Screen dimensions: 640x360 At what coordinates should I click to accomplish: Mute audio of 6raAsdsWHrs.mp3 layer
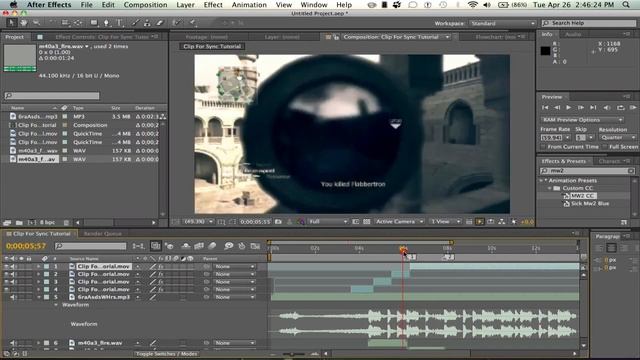click(13, 297)
